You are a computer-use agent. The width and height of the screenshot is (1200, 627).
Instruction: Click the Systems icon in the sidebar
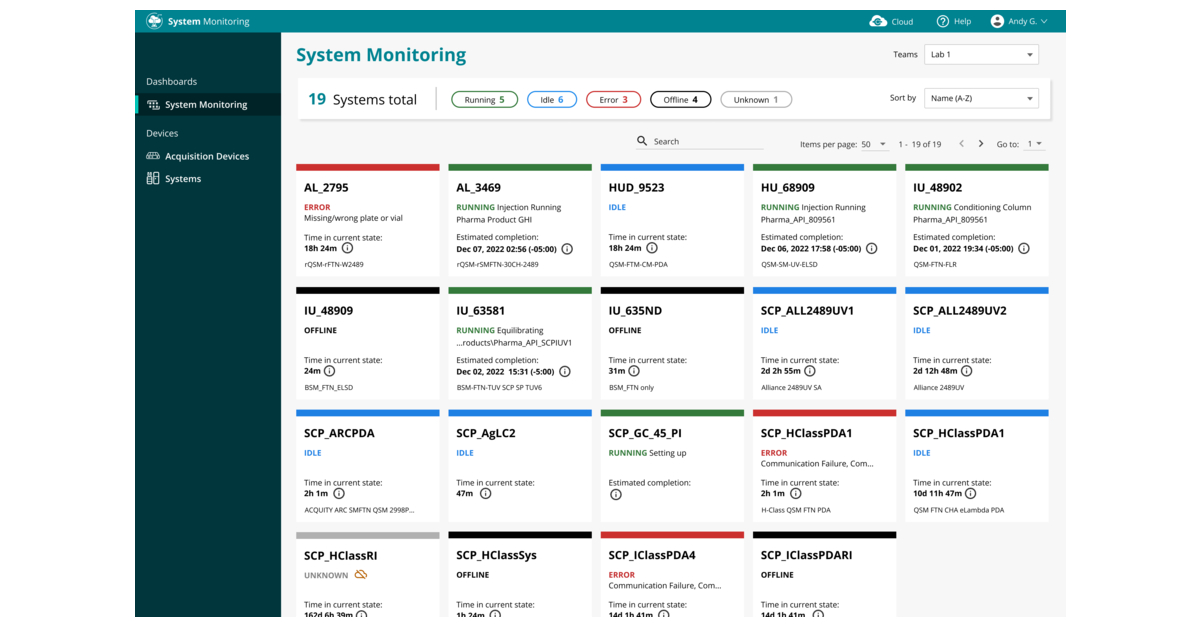pyautogui.click(x=155, y=178)
